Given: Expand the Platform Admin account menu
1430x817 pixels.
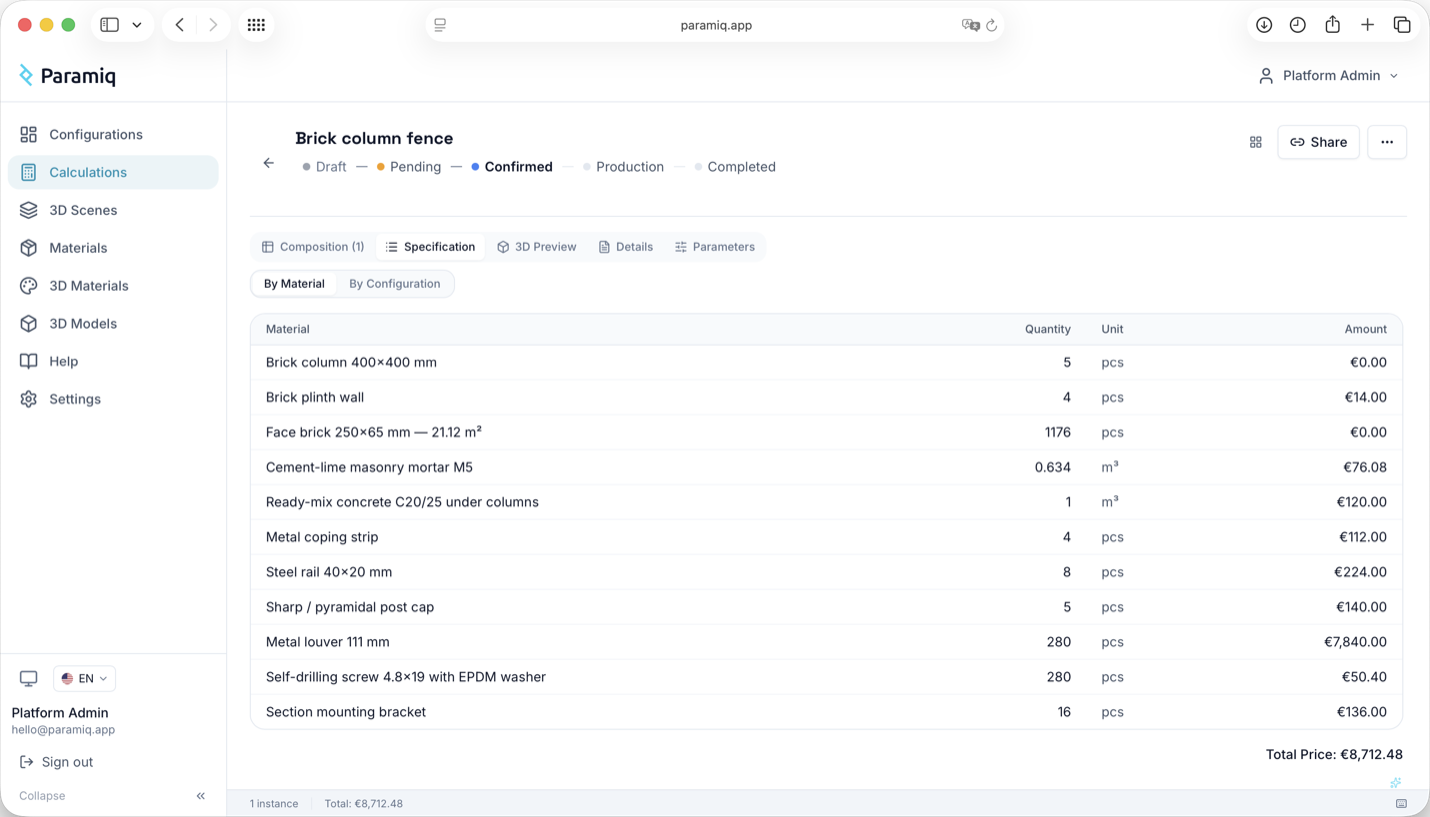Looking at the screenshot, I should click(1328, 76).
